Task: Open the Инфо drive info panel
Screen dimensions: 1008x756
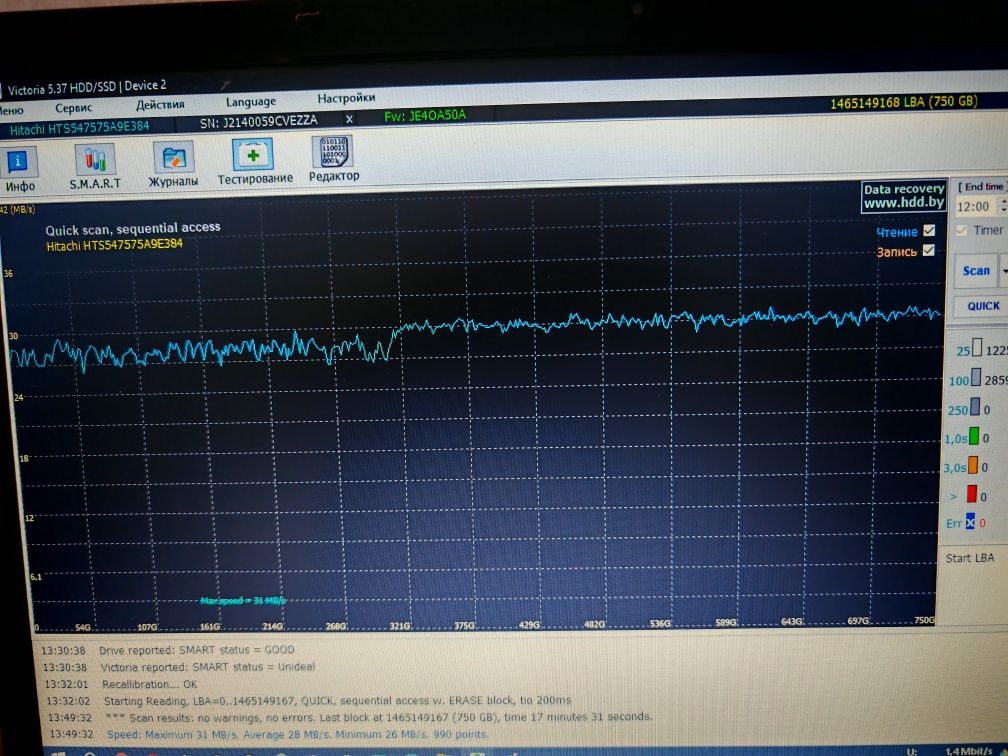Action: coord(19,170)
